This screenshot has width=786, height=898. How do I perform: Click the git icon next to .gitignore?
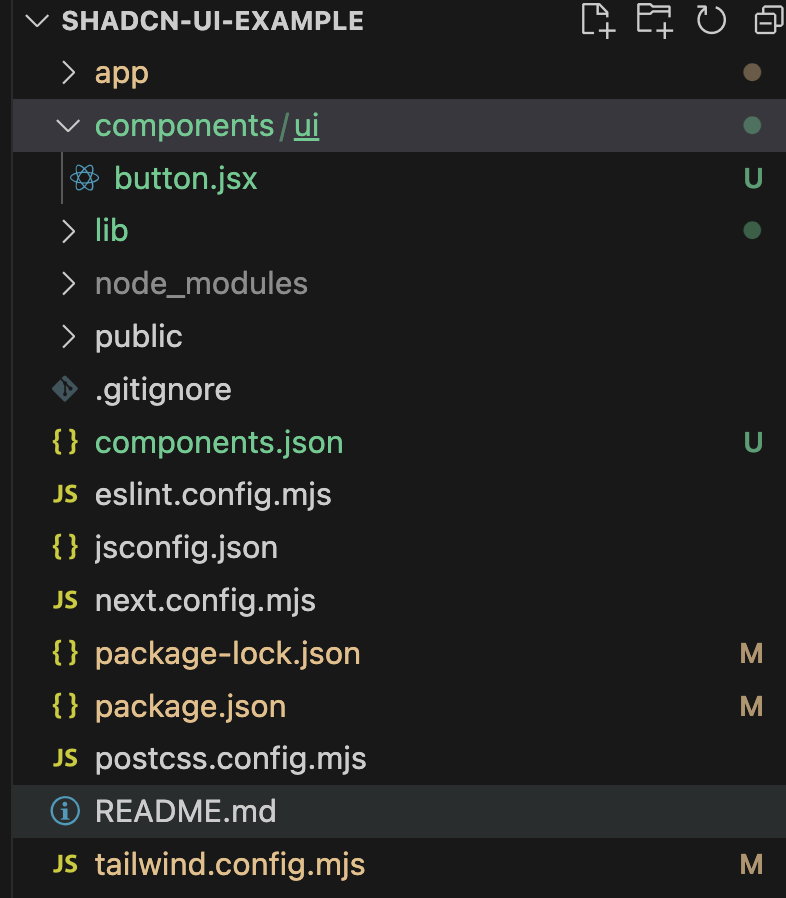(65, 389)
